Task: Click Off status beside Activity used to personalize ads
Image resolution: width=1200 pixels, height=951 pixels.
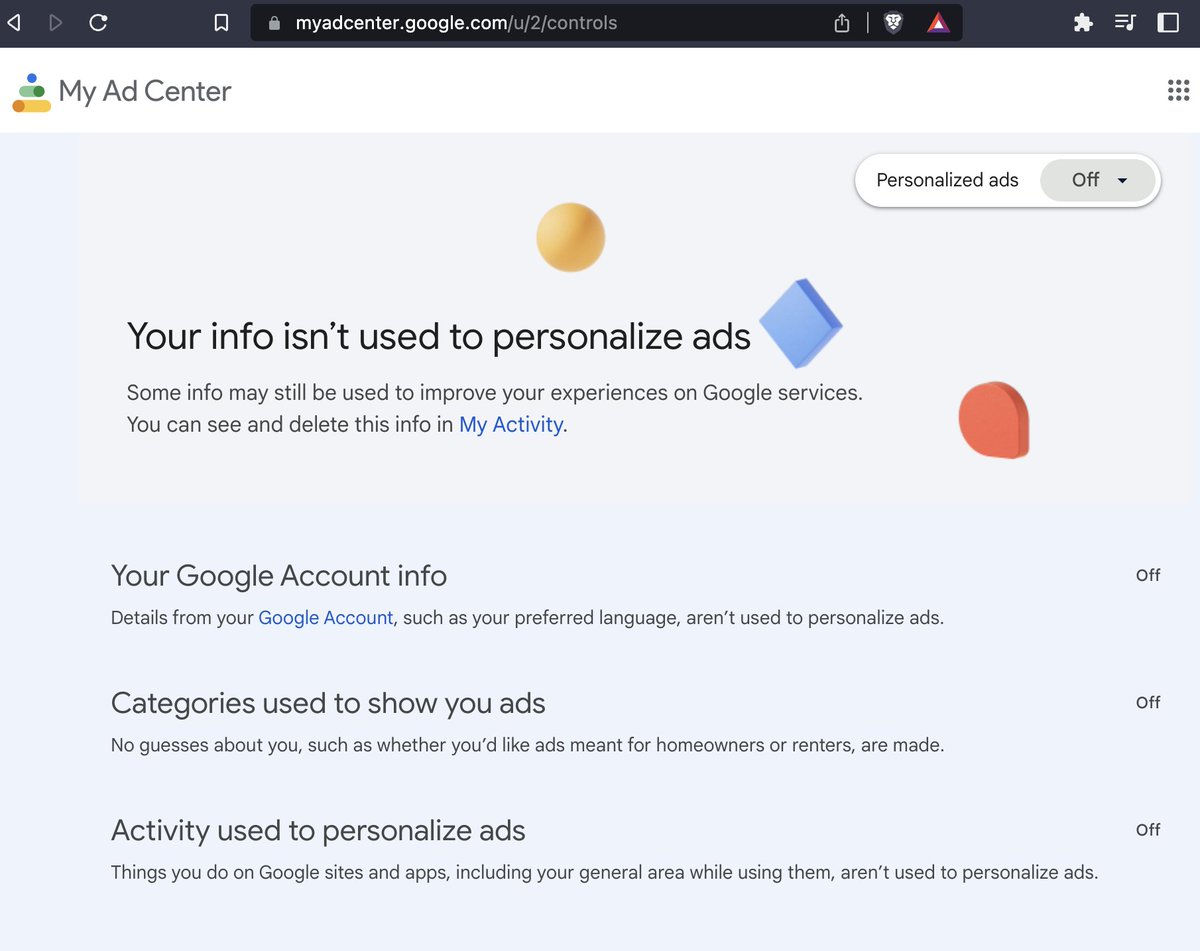Action: tap(1148, 829)
